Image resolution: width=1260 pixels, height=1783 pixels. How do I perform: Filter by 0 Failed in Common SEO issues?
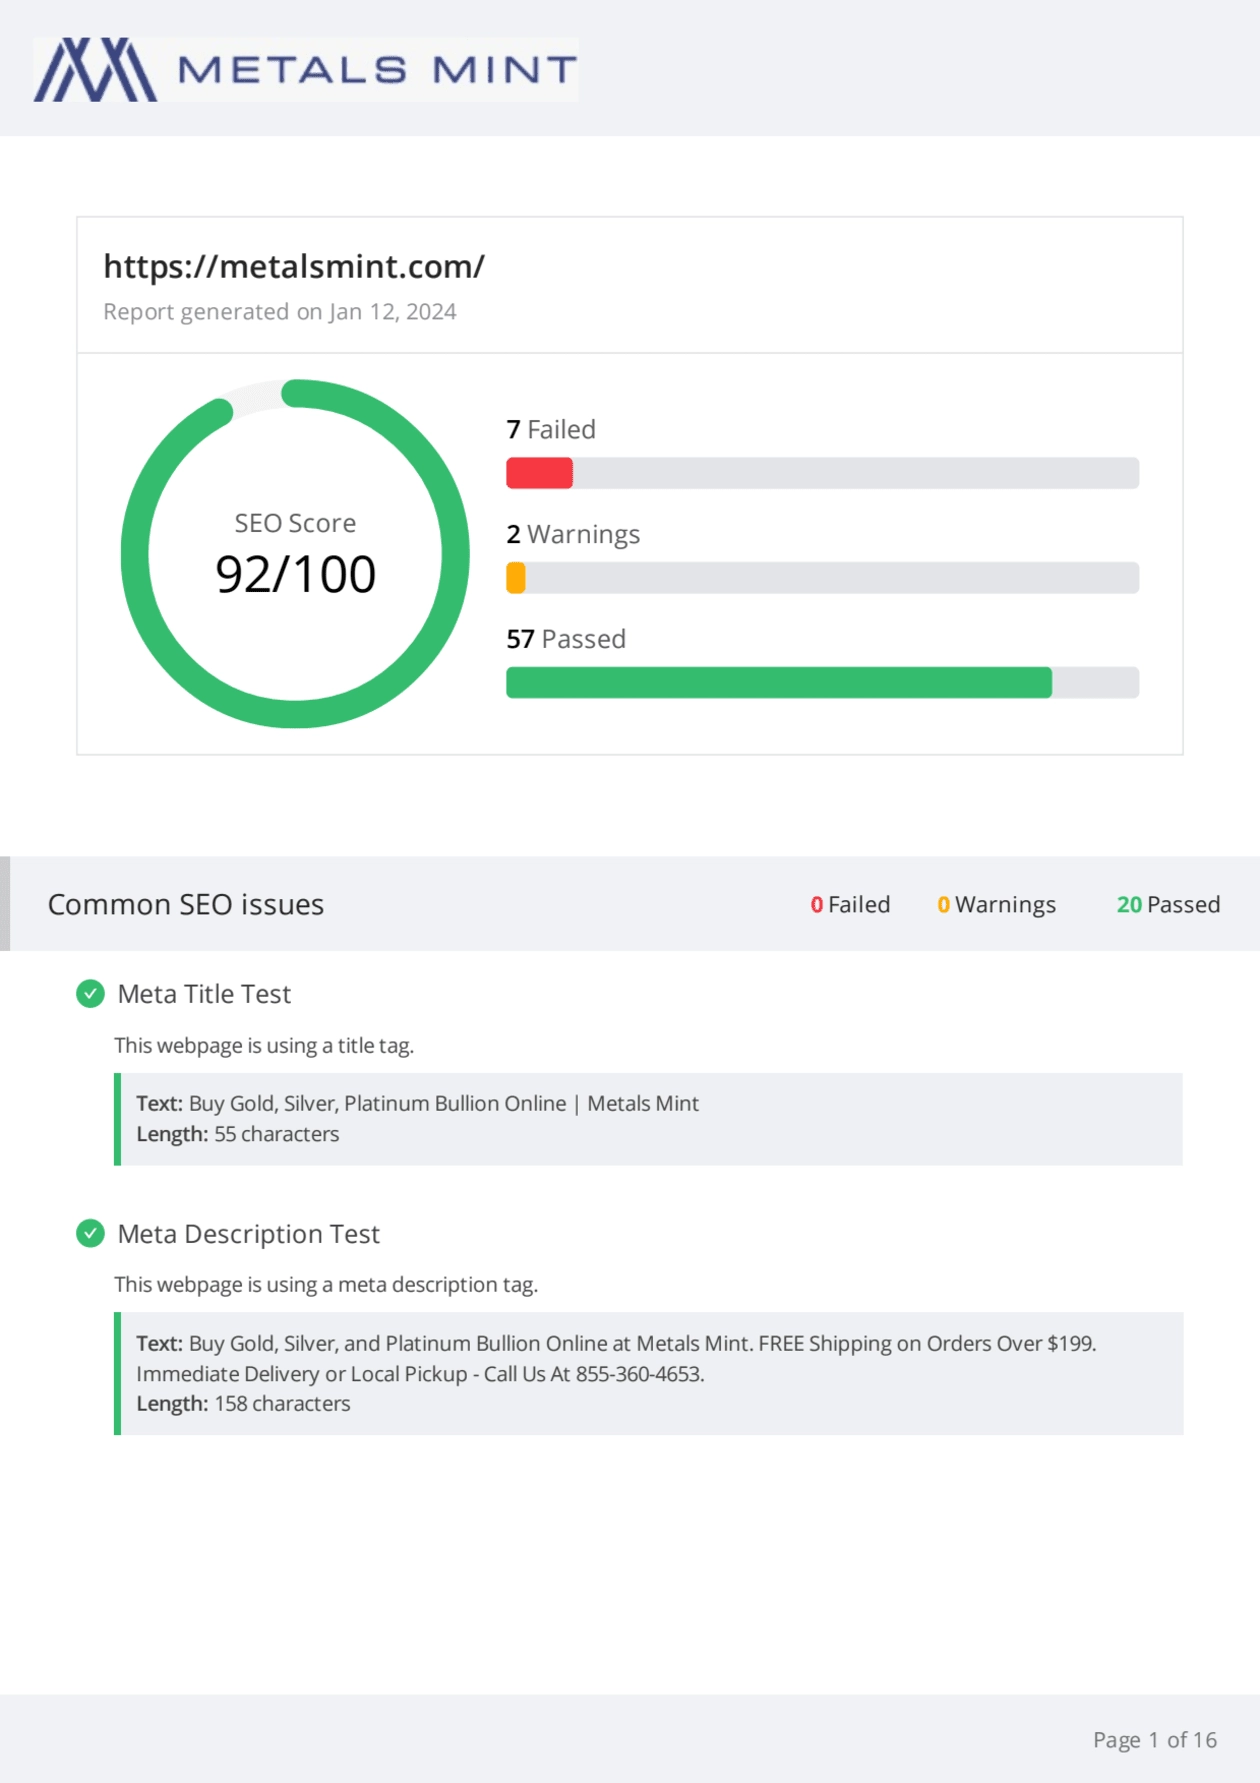(x=850, y=905)
